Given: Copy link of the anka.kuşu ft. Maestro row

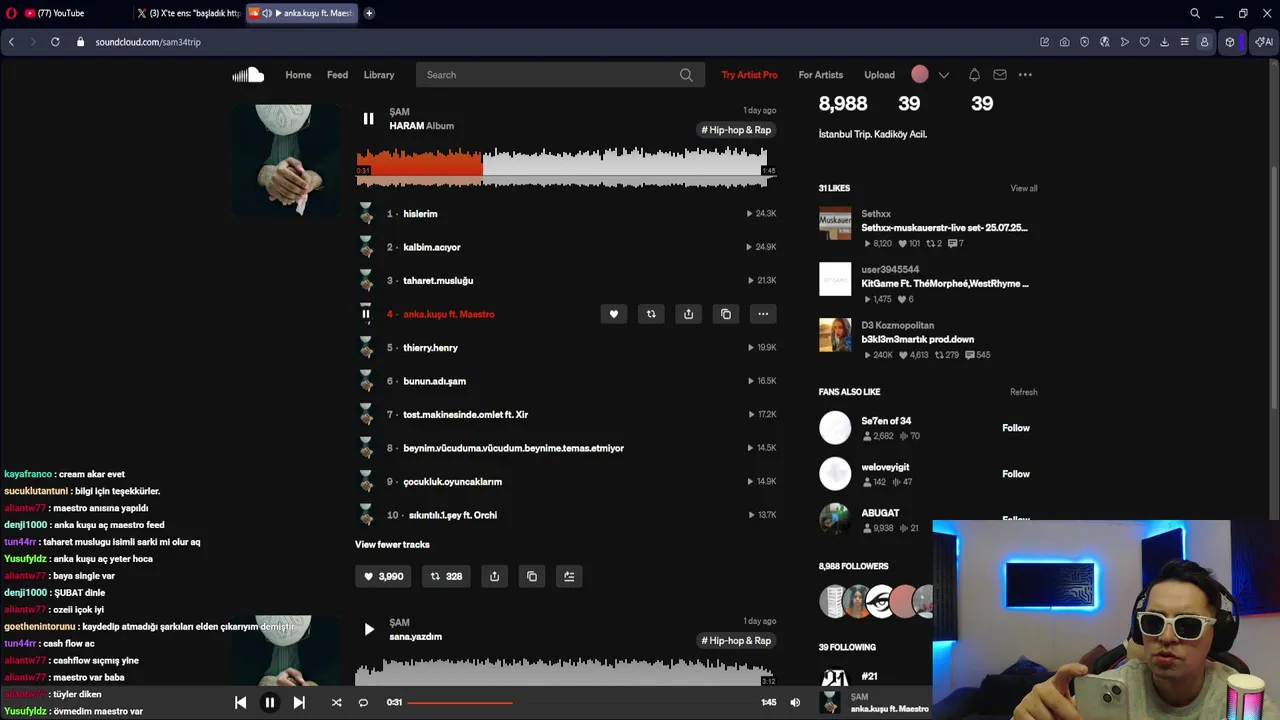Looking at the screenshot, I should point(726,314).
